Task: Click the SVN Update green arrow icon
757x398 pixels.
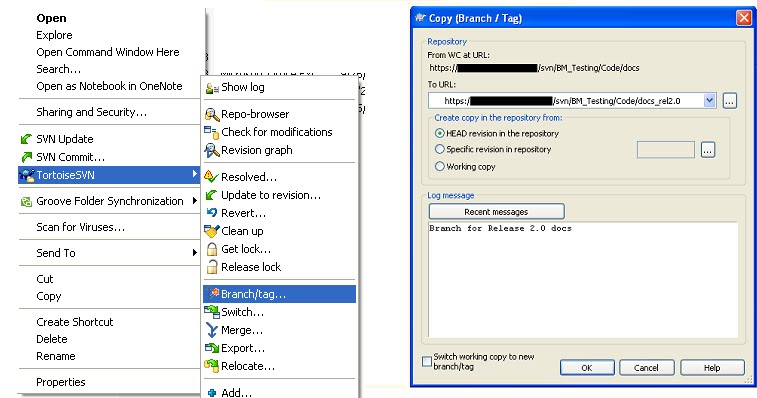Action: [26, 139]
